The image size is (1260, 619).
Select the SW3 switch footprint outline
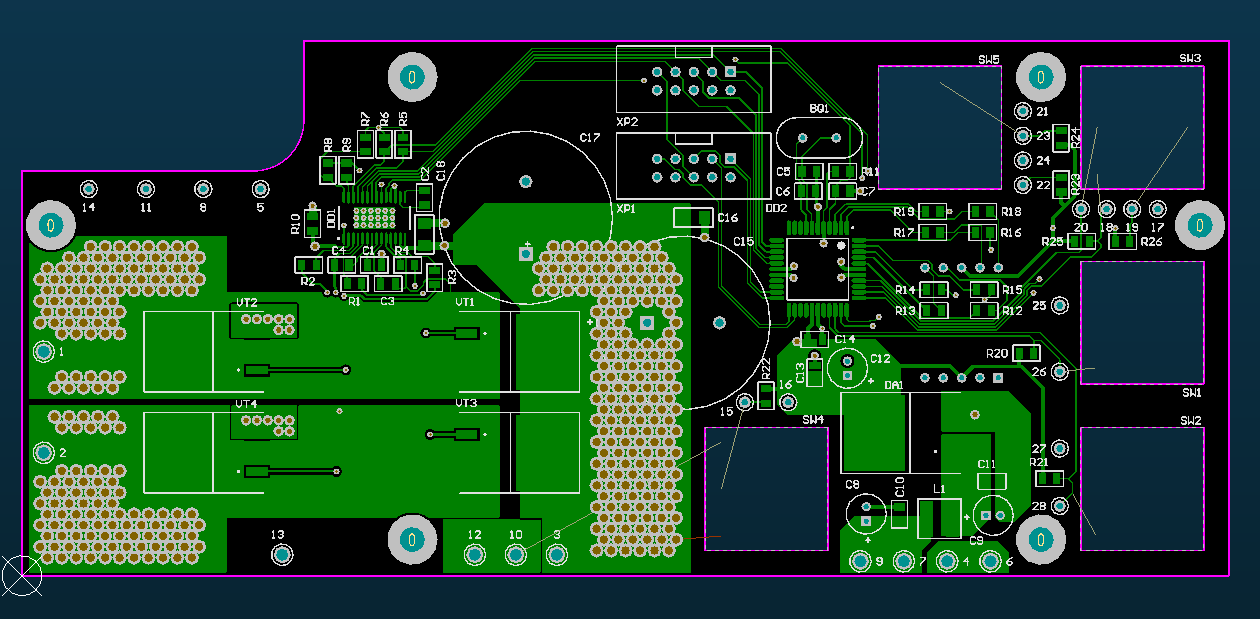point(1142,127)
